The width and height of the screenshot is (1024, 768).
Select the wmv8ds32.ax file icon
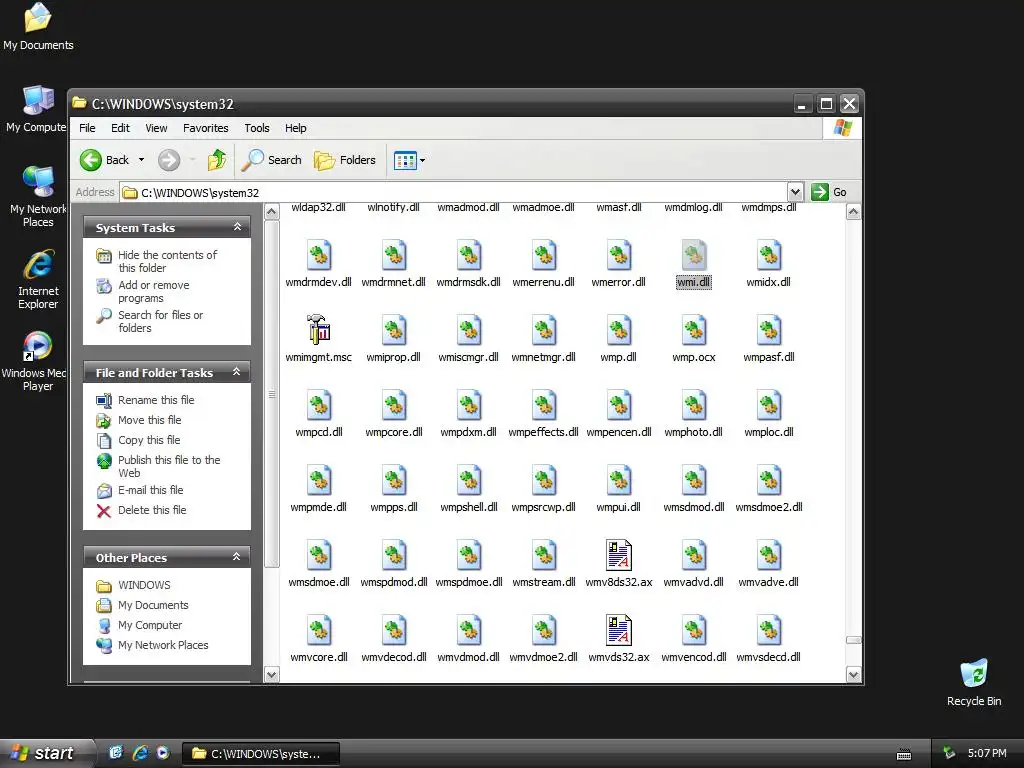pos(618,554)
